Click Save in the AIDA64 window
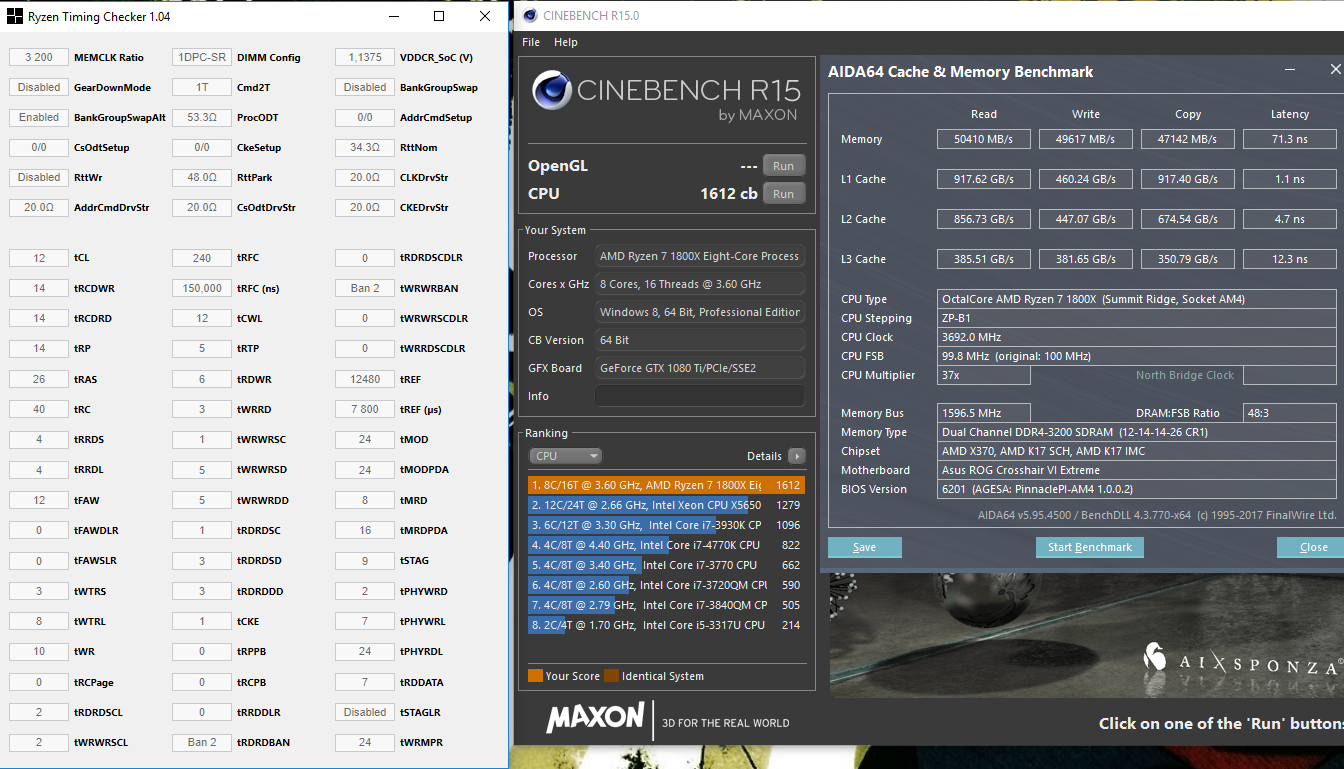The image size is (1344, 769). (x=865, y=547)
